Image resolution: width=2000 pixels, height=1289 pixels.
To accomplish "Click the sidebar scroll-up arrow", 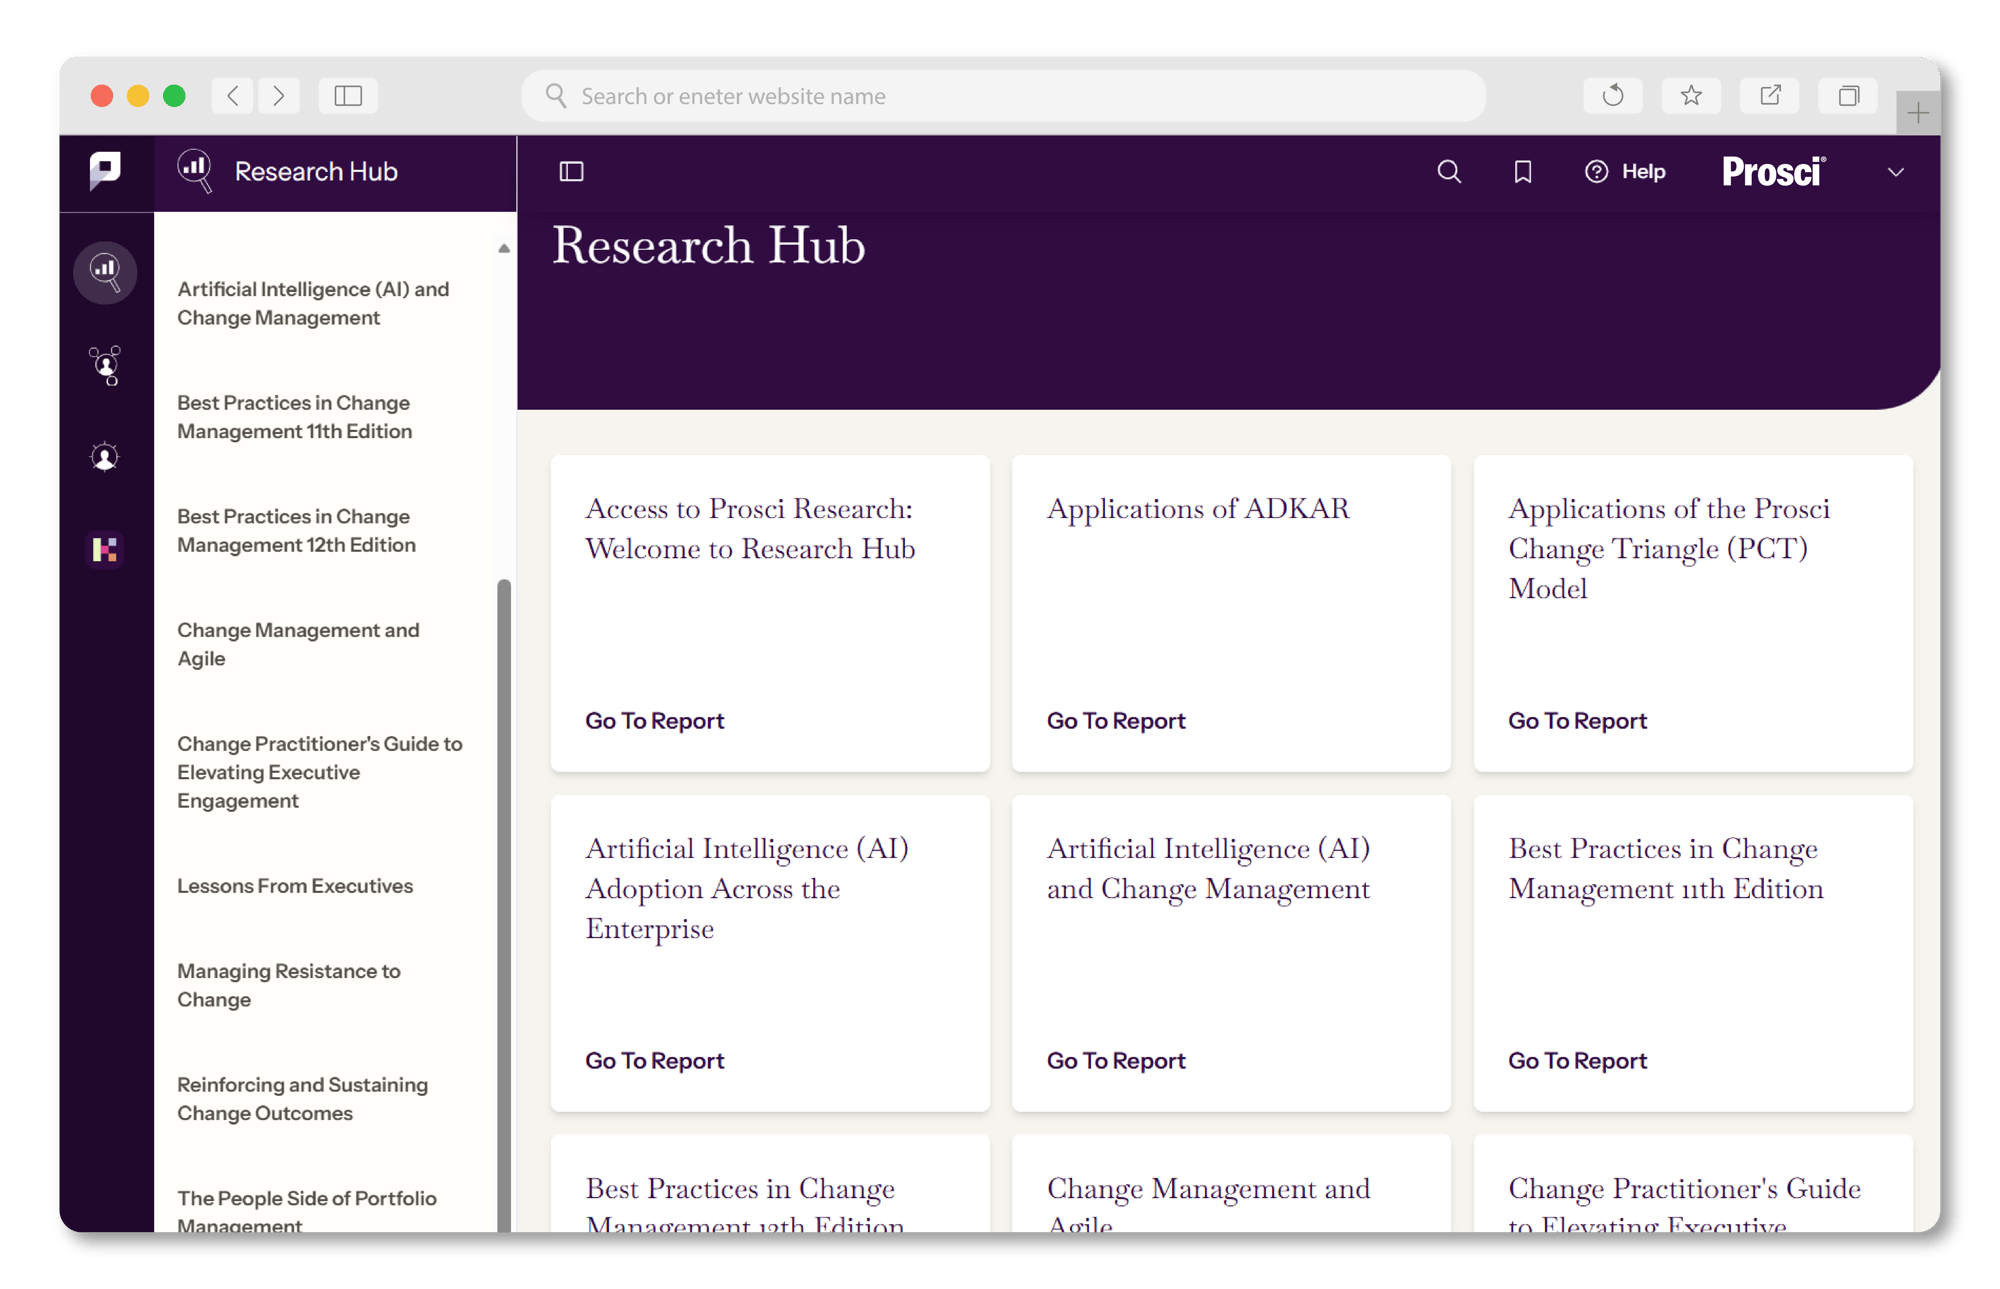I will tap(504, 248).
